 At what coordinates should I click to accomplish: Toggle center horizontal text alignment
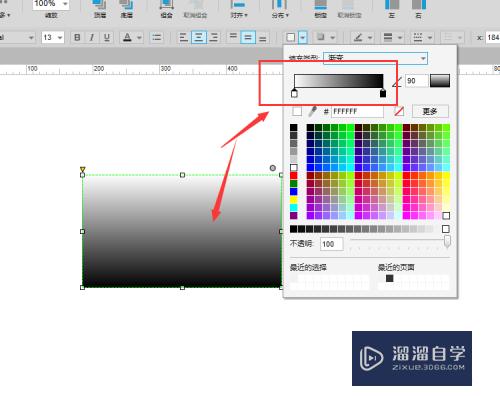[199, 37]
